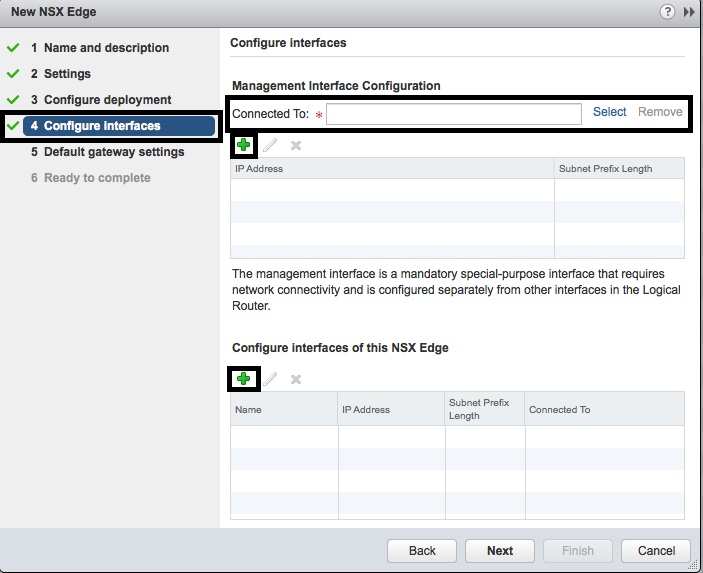
Task: Expand the dialog using double-arrow icon
Action: click(x=689, y=12)
